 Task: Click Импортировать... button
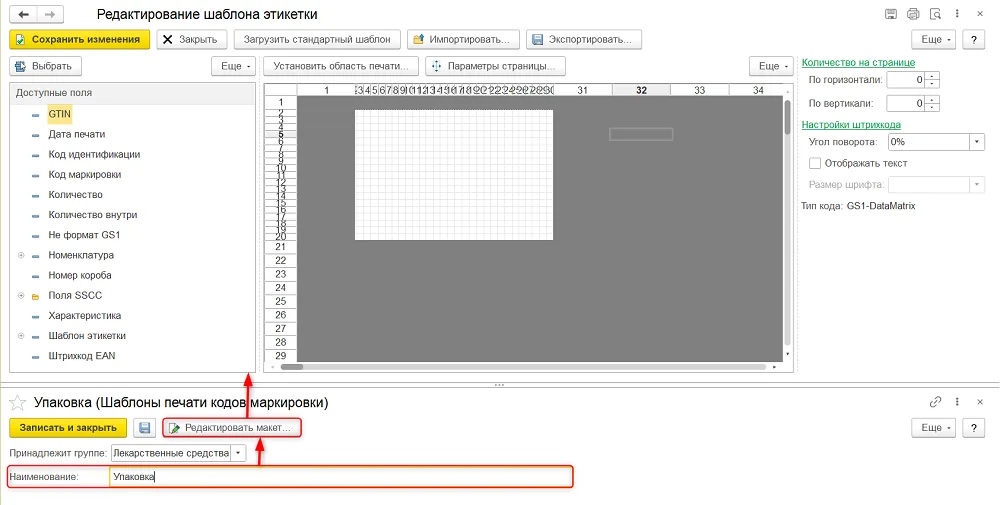coord(463,40)
